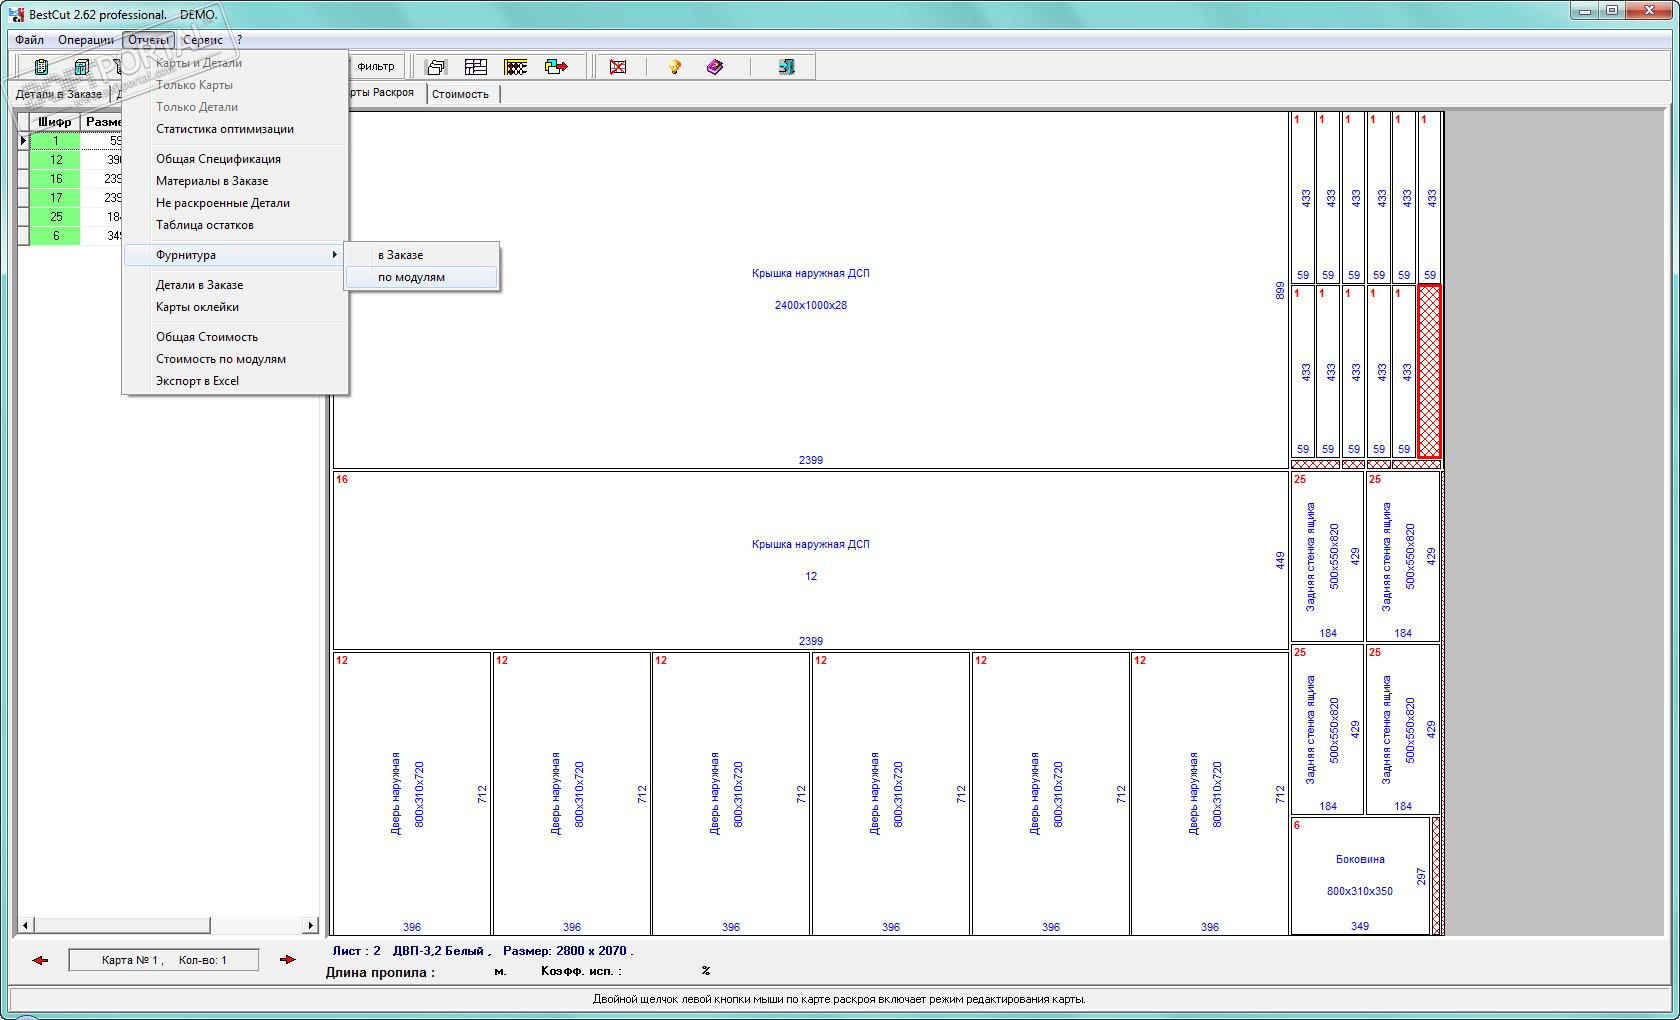
Task: Click the фильтр button
Action: click(x=375, y=67)
